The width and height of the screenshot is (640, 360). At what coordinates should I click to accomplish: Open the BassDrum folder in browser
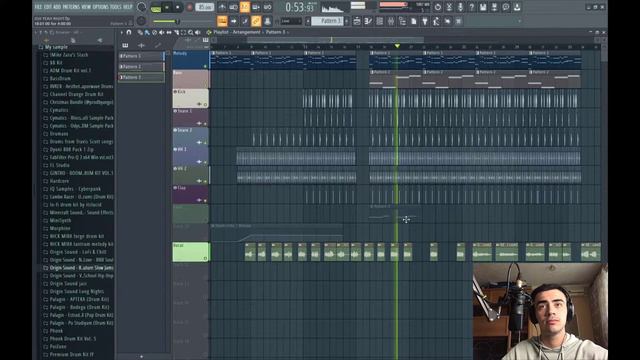point(60,78)
